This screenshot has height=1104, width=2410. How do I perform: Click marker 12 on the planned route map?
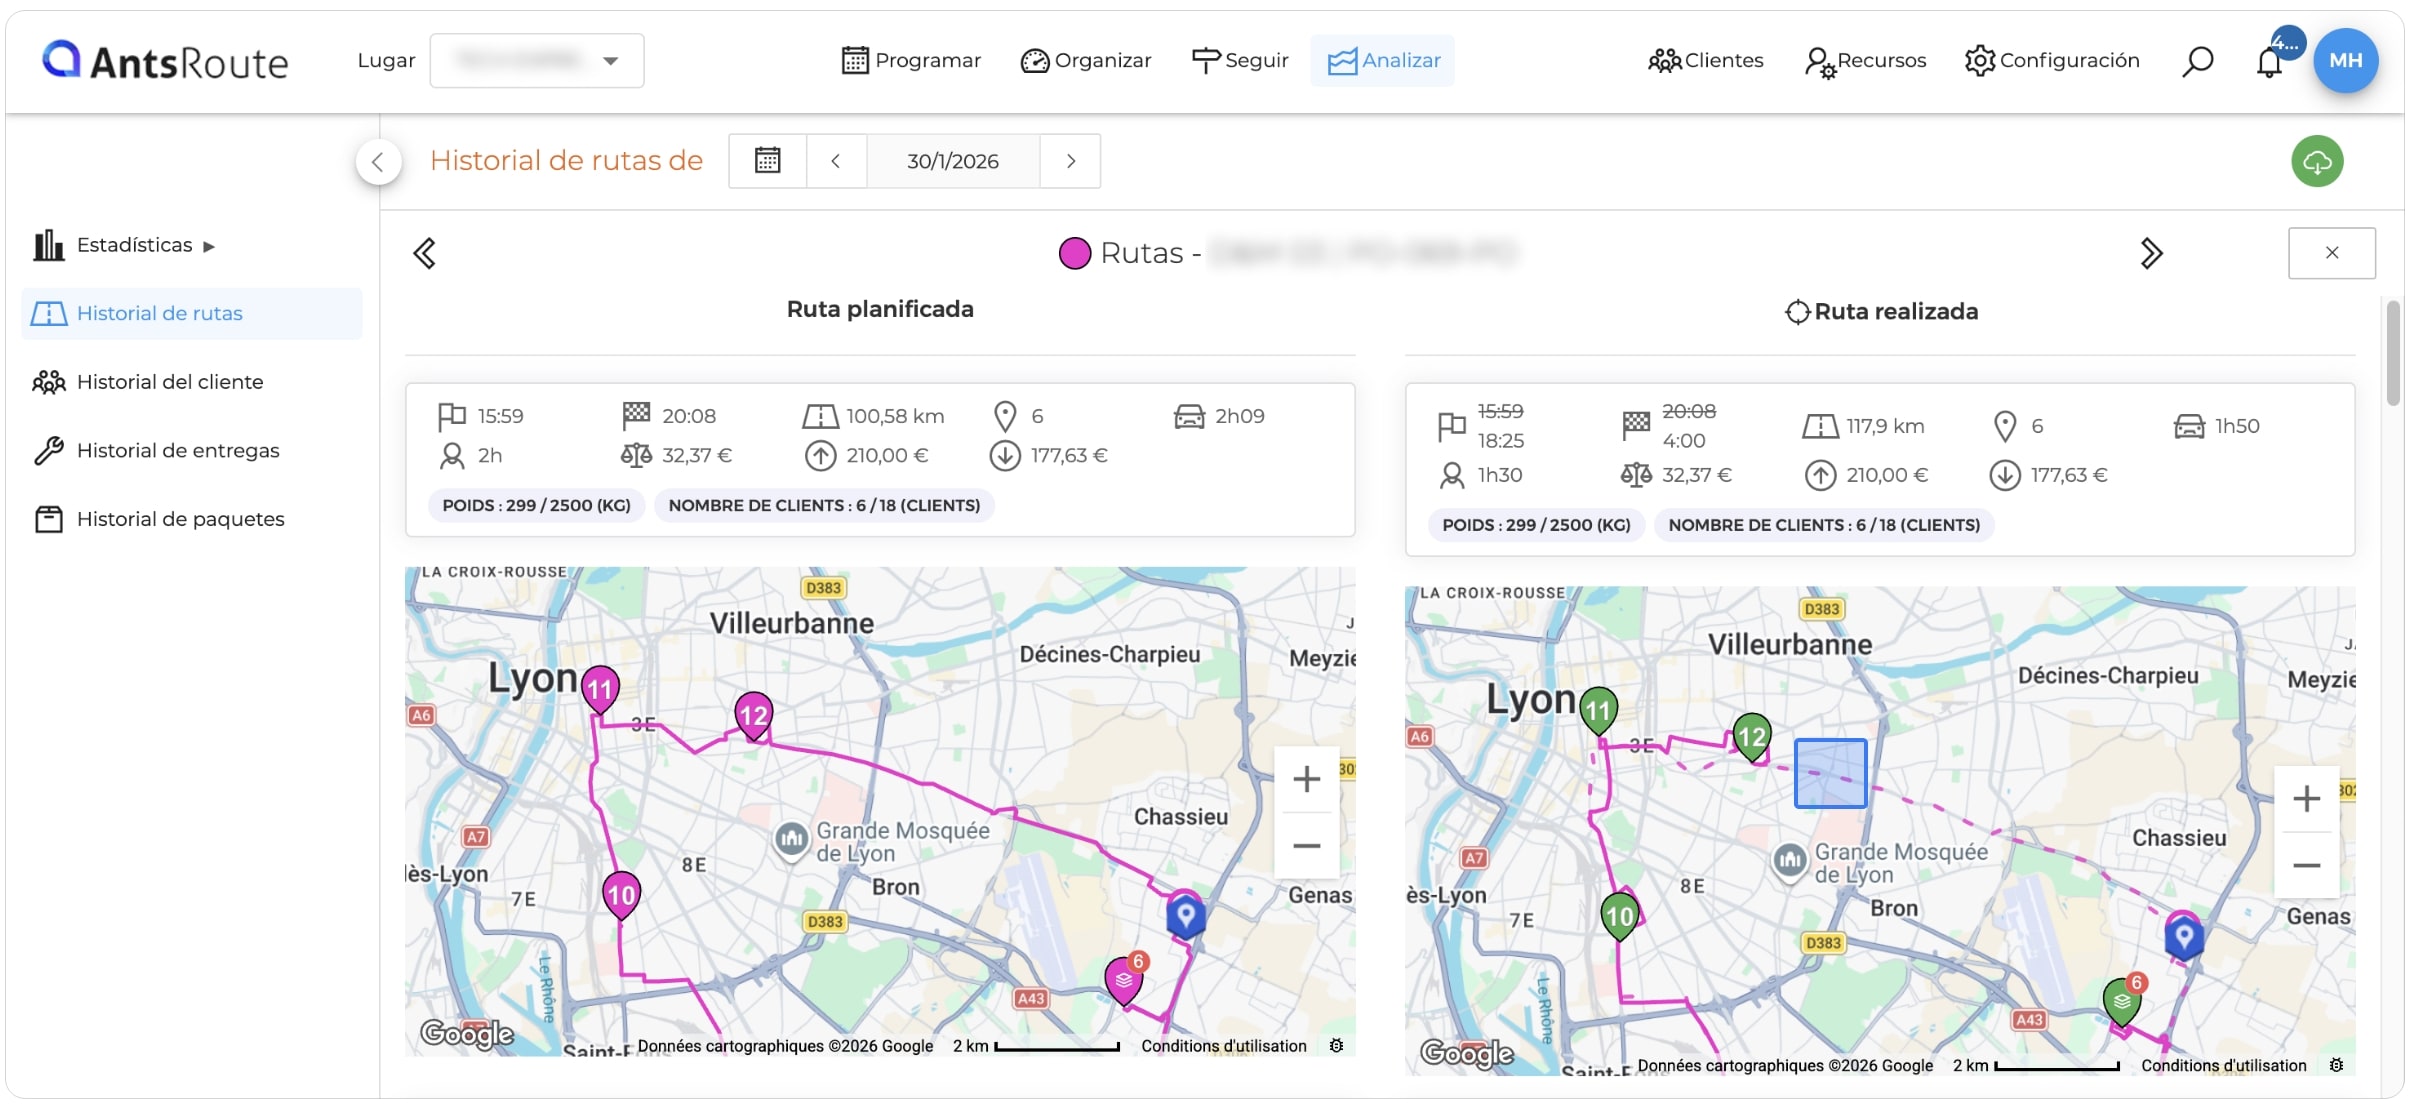coord(753,716)
